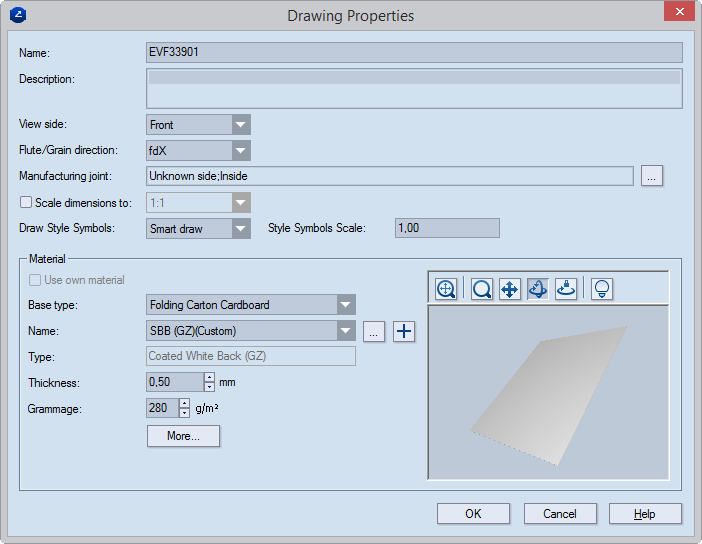Select the pan arrows tool in preview

pos(508,289)
